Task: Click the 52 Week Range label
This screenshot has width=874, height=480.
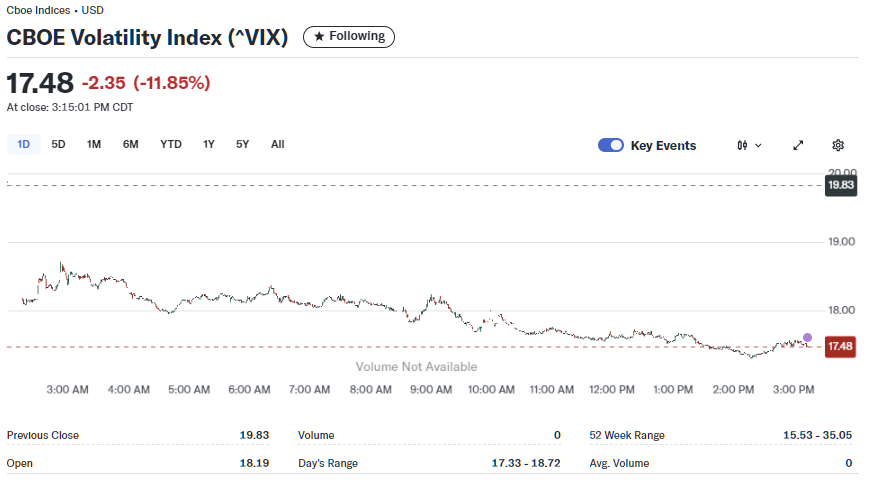Action: [627, 435]
